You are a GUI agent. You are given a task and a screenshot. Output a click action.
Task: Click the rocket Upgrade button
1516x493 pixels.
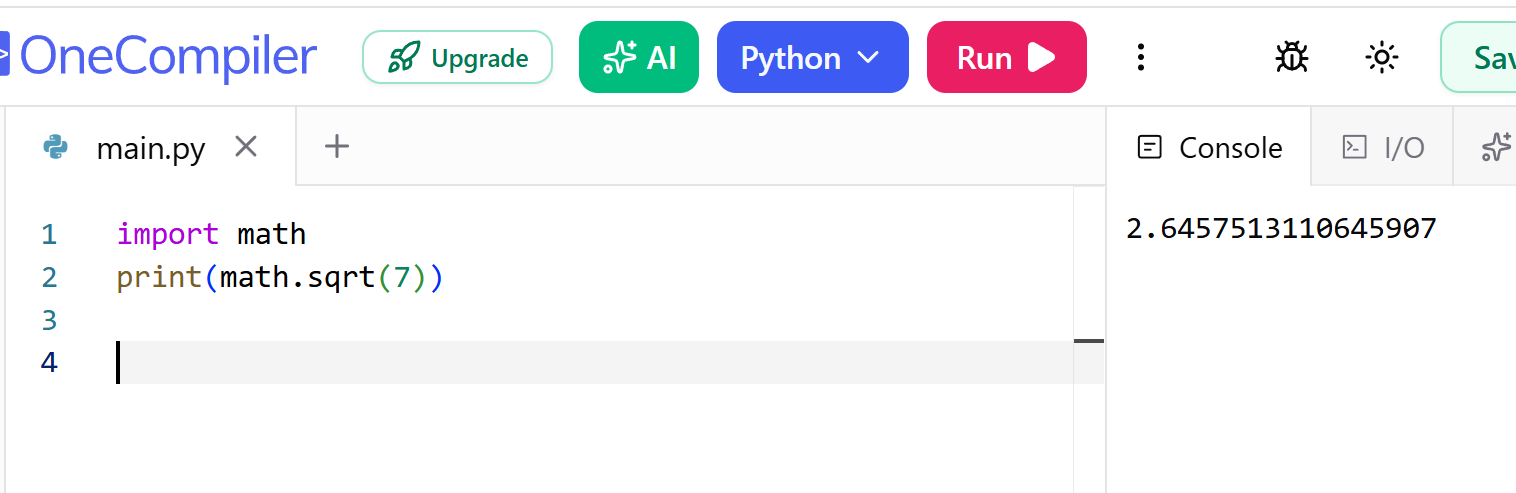tap(457, 58)
